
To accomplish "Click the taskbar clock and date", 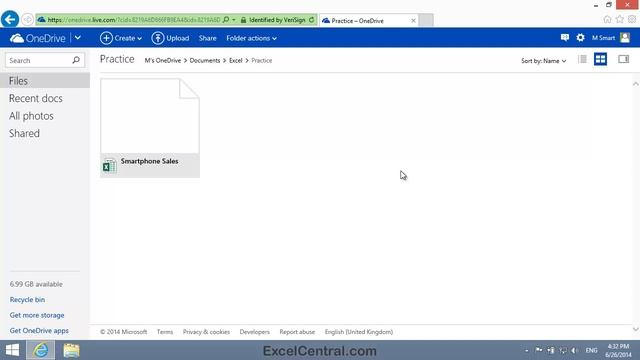I will pyautogui.click(x=618, y=351).
